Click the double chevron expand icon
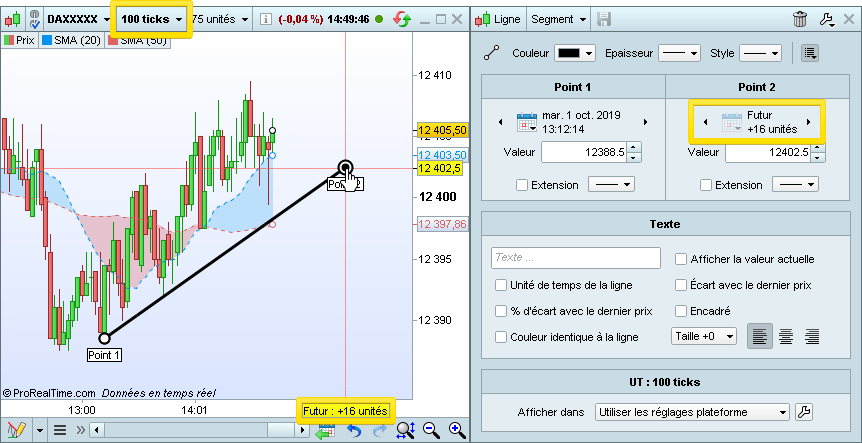This screenshot has height=443, width=862. (80, 430)
